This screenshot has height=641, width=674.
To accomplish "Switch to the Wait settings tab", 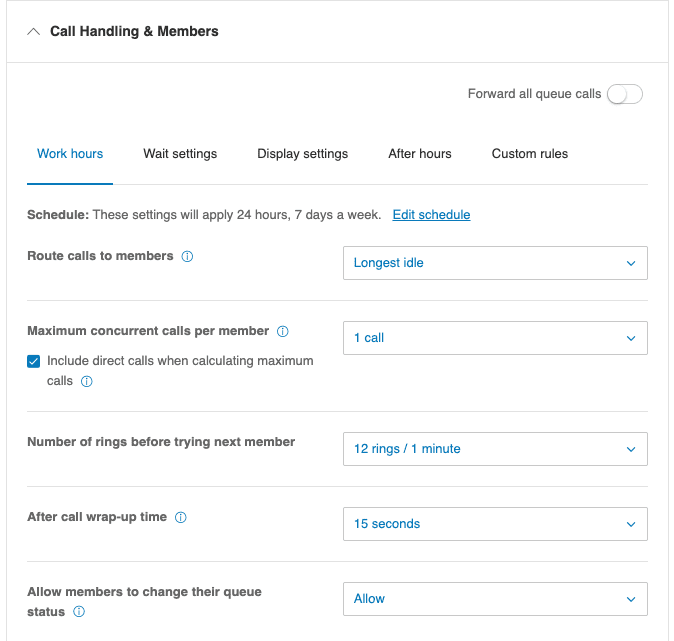I will 180,154.
